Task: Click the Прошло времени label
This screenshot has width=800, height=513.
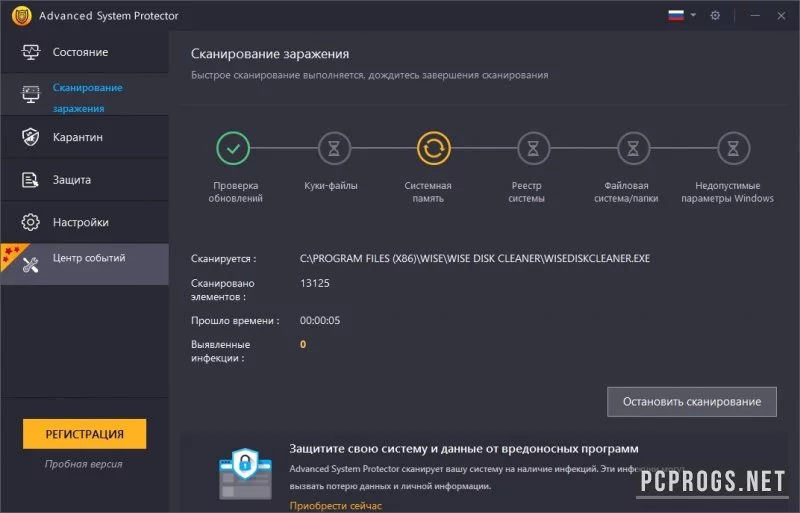Action: pos(235,321)
